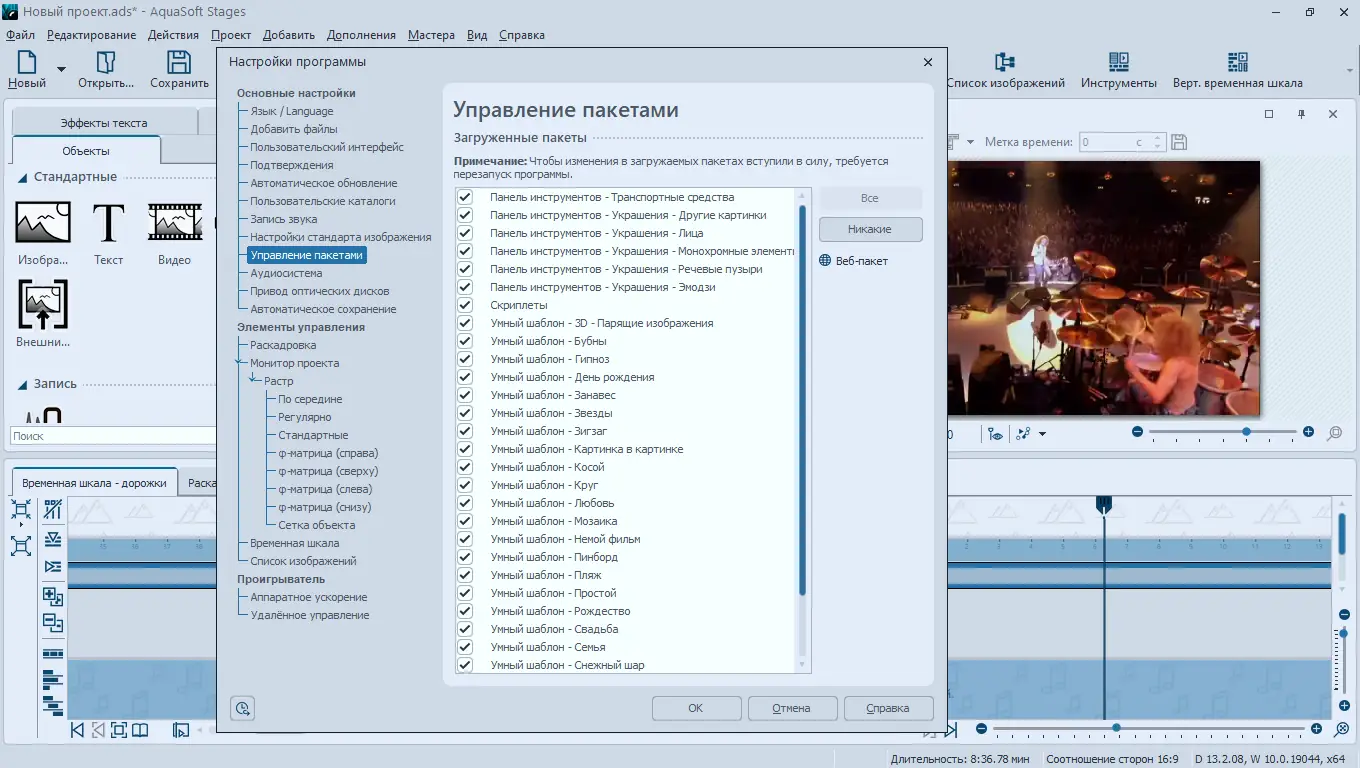This screenshot has height=768, width=1360.
Task: Uncheck Умный шаблон - Свадьба checkbox
Action: click(x=465, y=629)
